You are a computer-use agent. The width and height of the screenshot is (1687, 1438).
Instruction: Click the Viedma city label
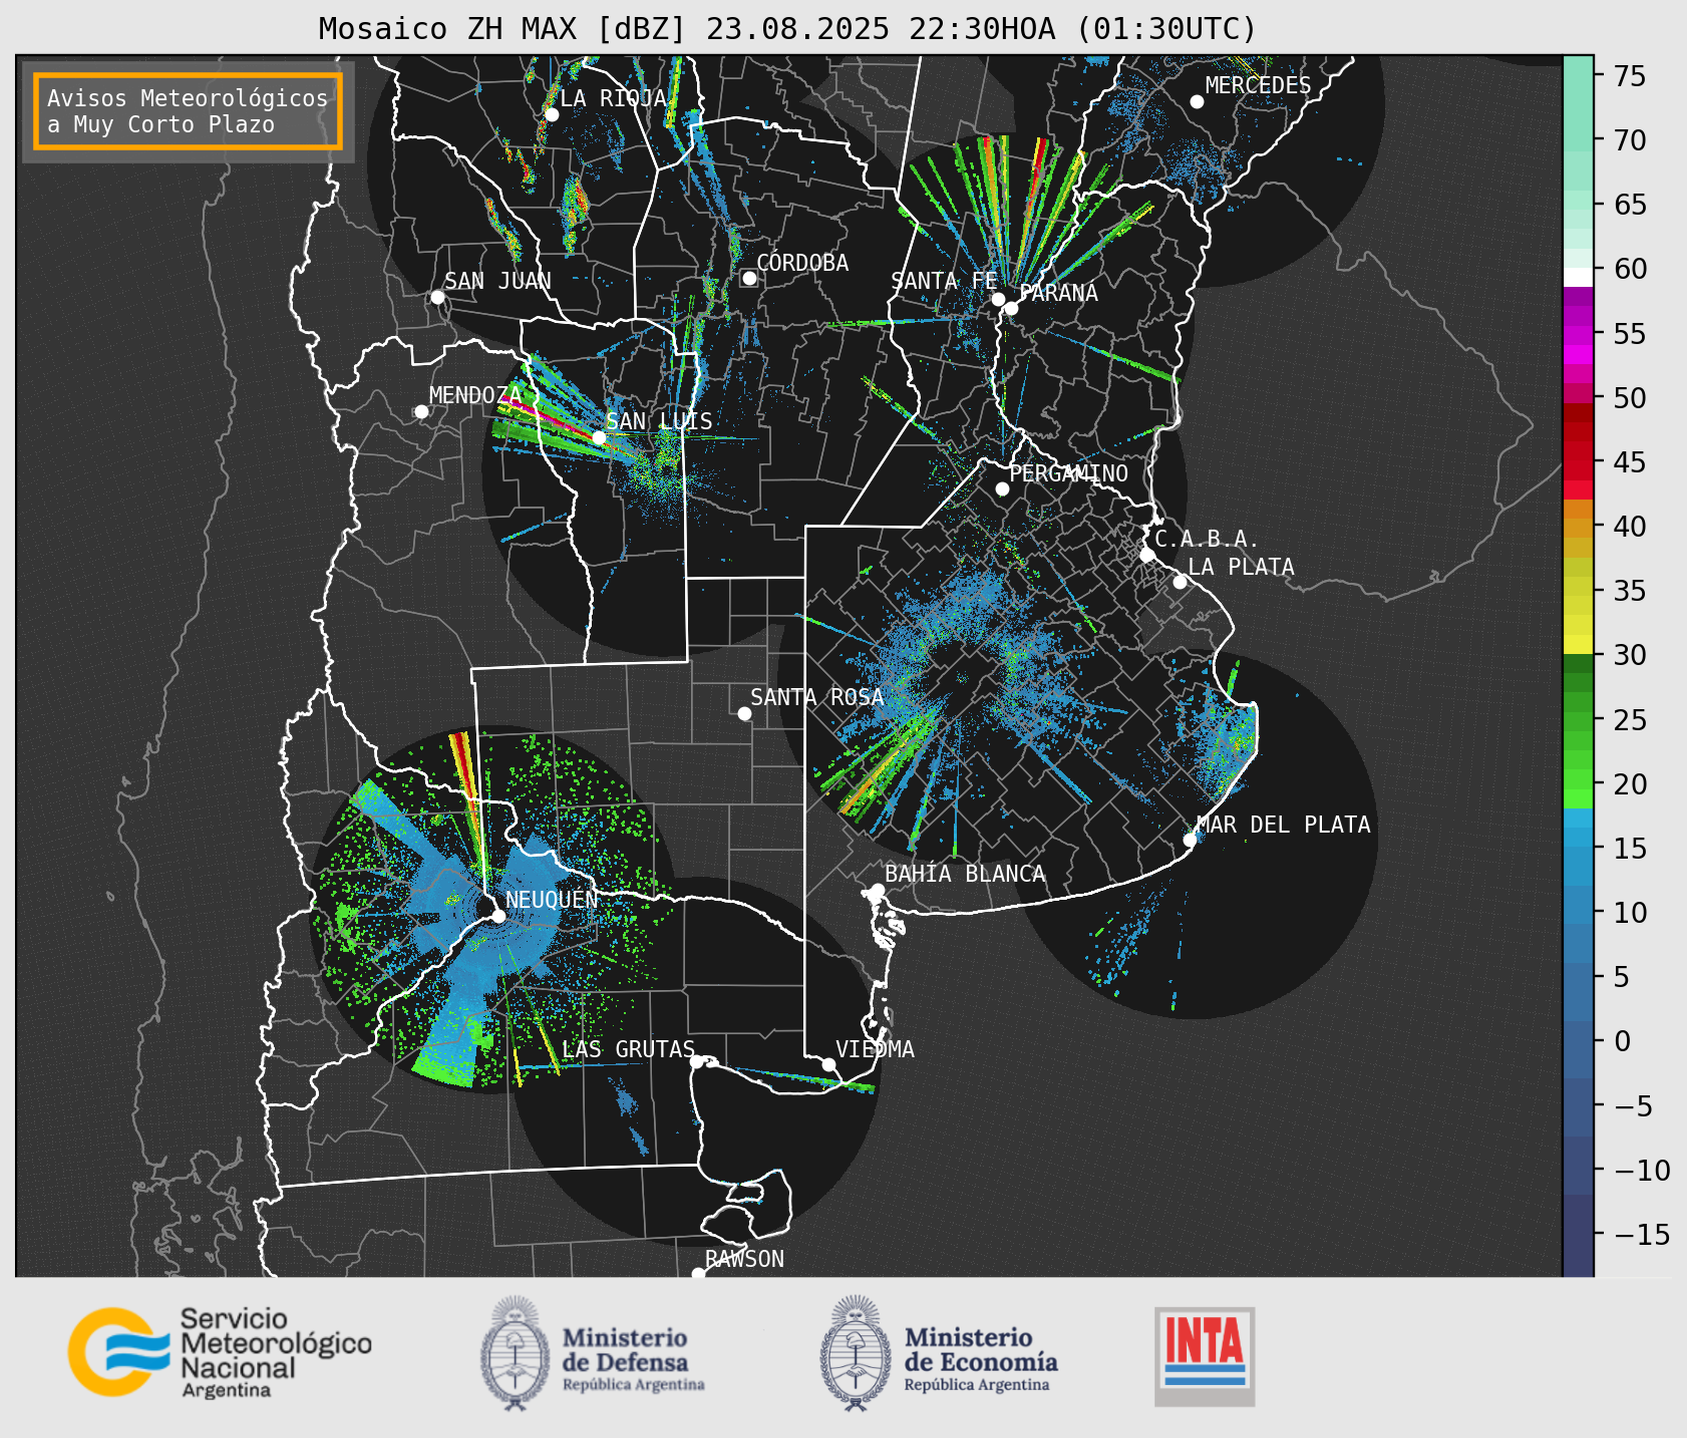pyautogui.click(x=874, y=1049)
